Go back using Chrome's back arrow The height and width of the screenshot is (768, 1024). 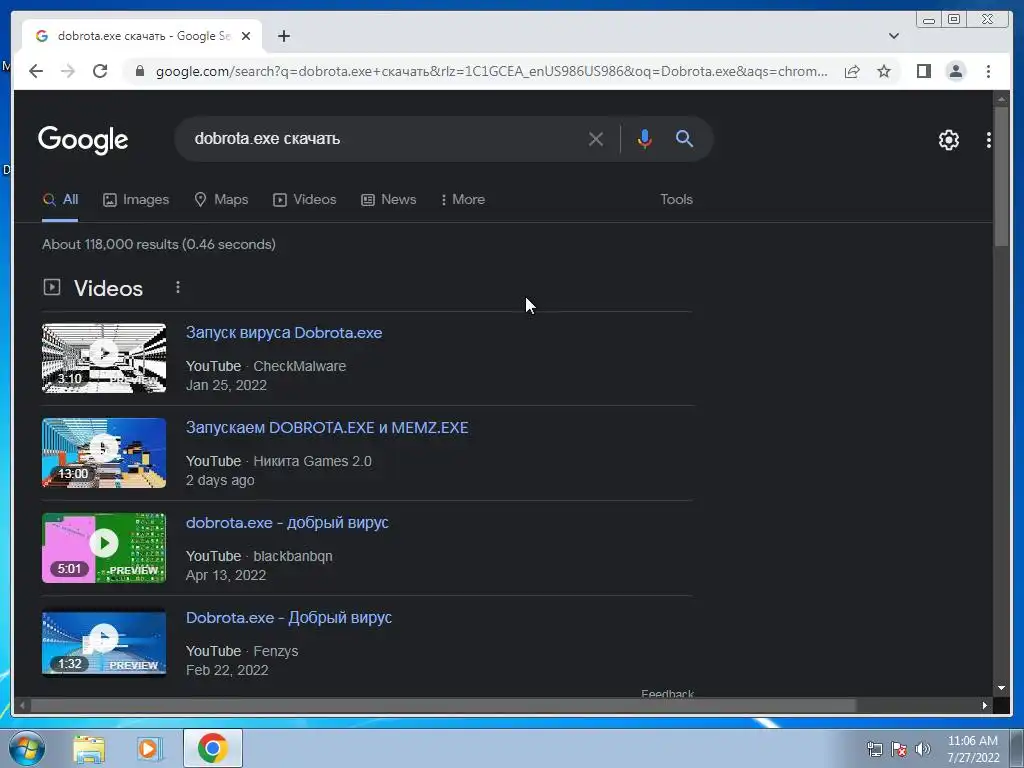[36, 71]
